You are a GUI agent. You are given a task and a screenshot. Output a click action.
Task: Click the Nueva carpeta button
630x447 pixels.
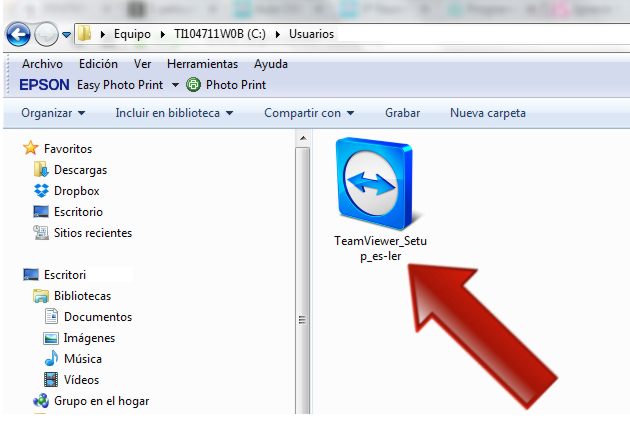488,113
